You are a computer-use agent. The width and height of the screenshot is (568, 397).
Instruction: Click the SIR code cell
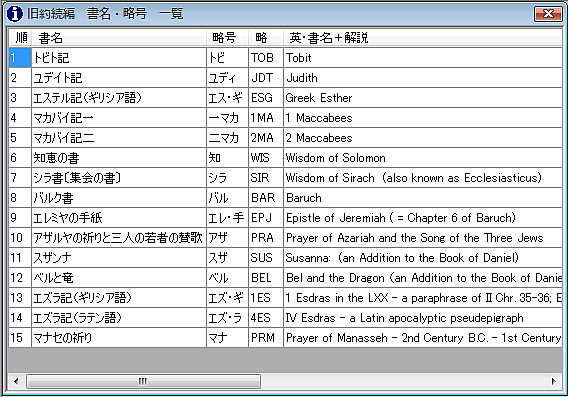(266, 178)
